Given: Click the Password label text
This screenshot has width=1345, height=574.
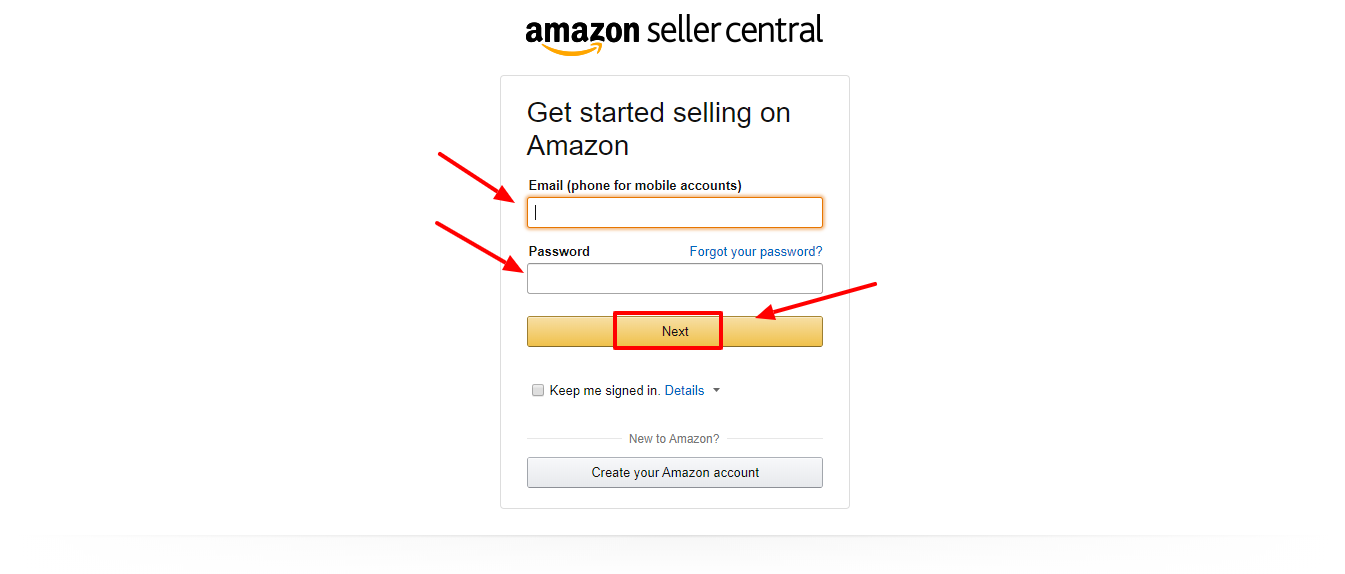Looking at the screenshot, I should [559, 251].
